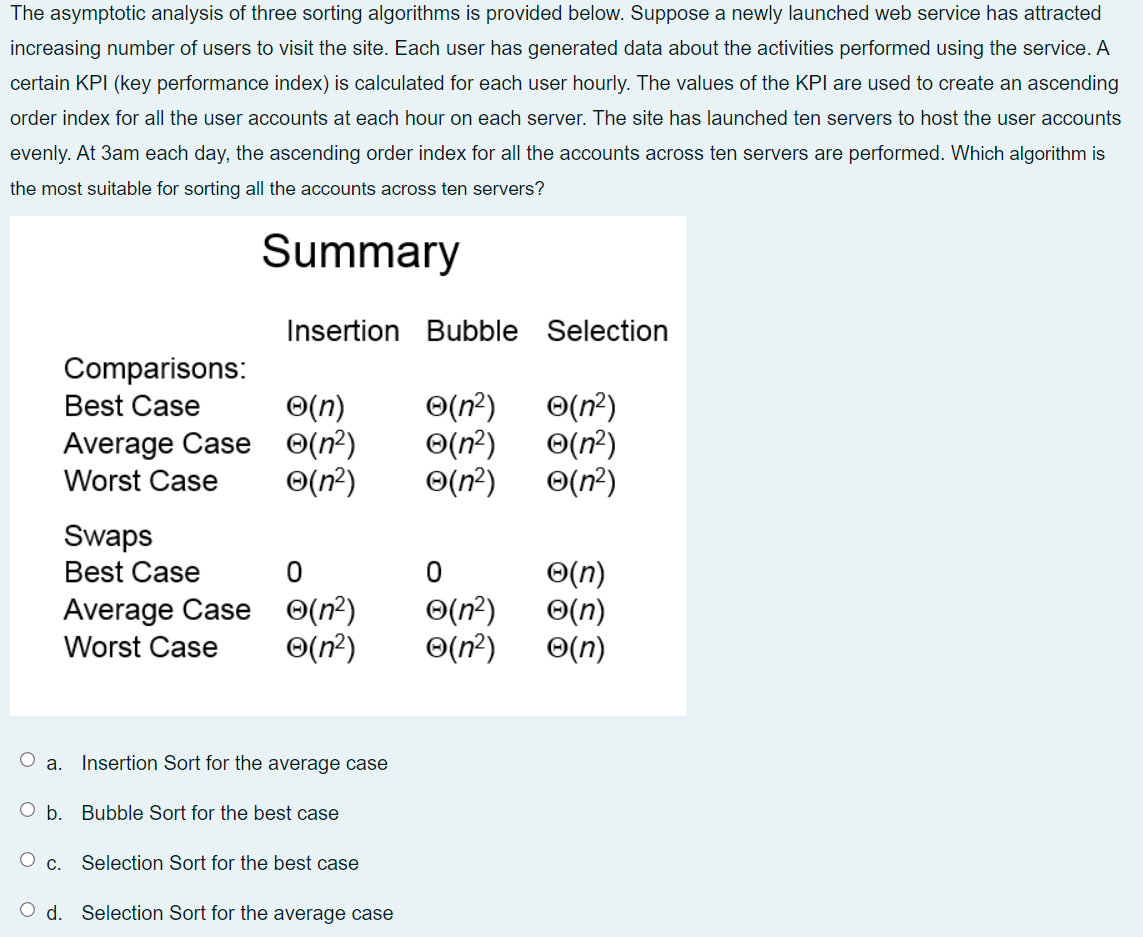Click the Summary table image

(x=347, y=465)
